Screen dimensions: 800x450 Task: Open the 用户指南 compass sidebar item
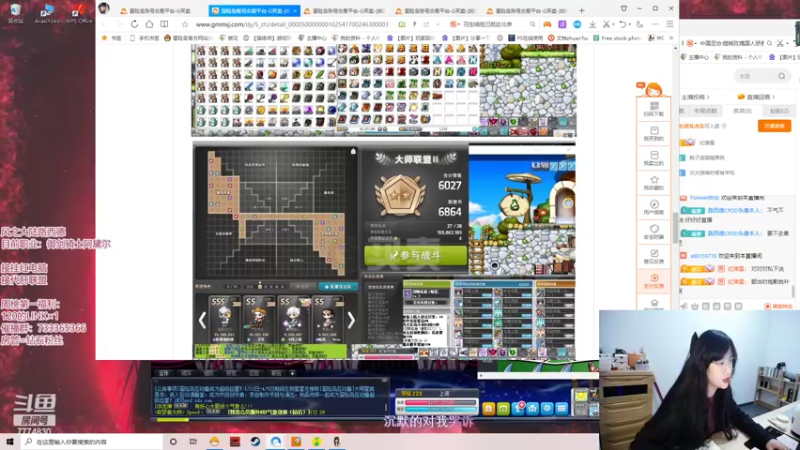pyautogui.click(x=654, y=208)
